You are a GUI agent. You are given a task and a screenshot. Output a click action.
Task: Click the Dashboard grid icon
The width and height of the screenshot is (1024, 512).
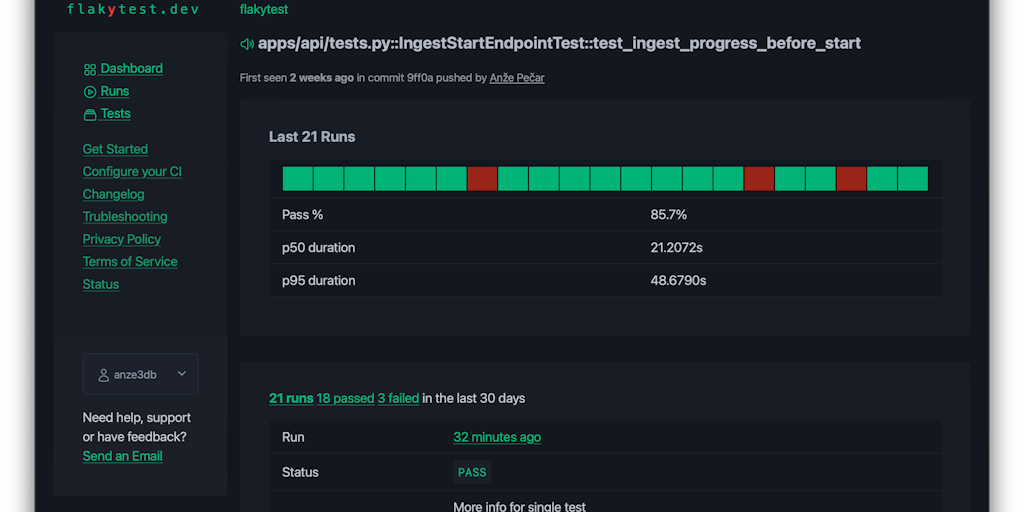(90, 69)
